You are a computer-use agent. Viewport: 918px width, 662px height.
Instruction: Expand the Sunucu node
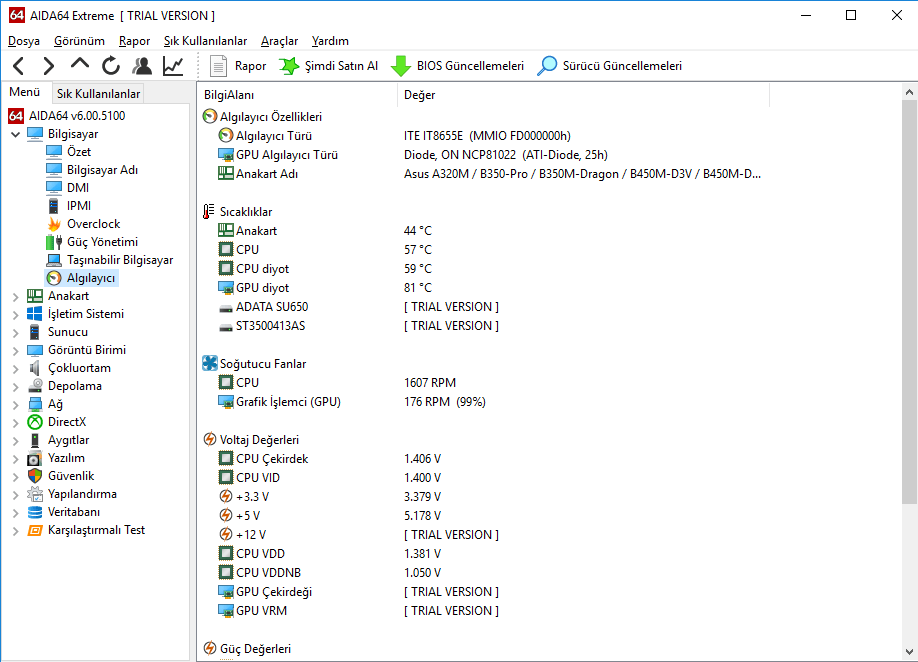[x=15, y=332]
